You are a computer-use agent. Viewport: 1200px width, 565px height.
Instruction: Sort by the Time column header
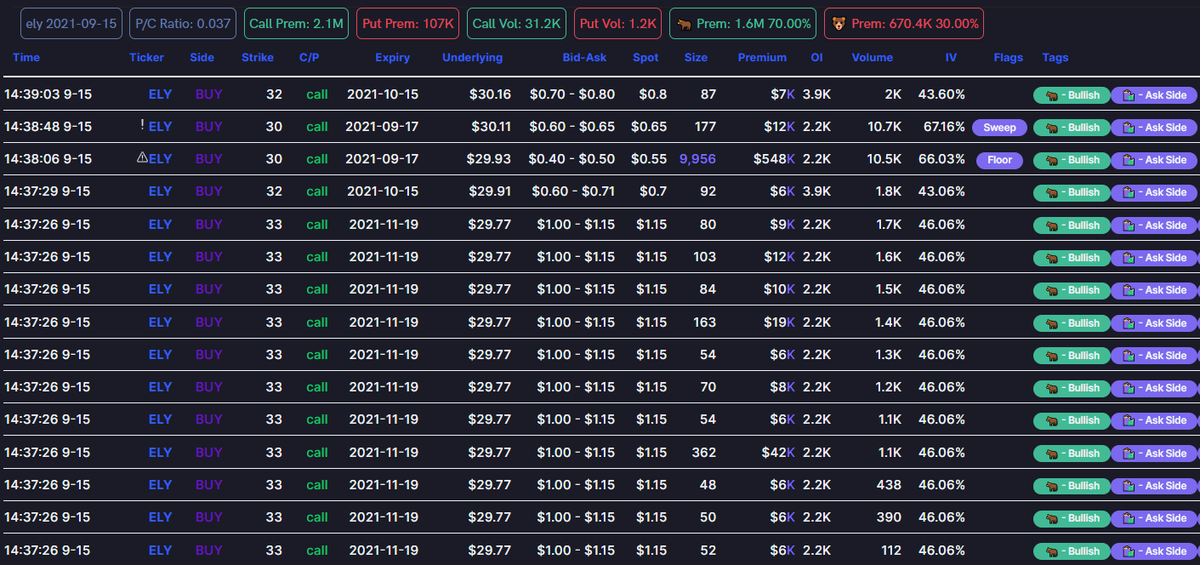click(x=27, y=58)
